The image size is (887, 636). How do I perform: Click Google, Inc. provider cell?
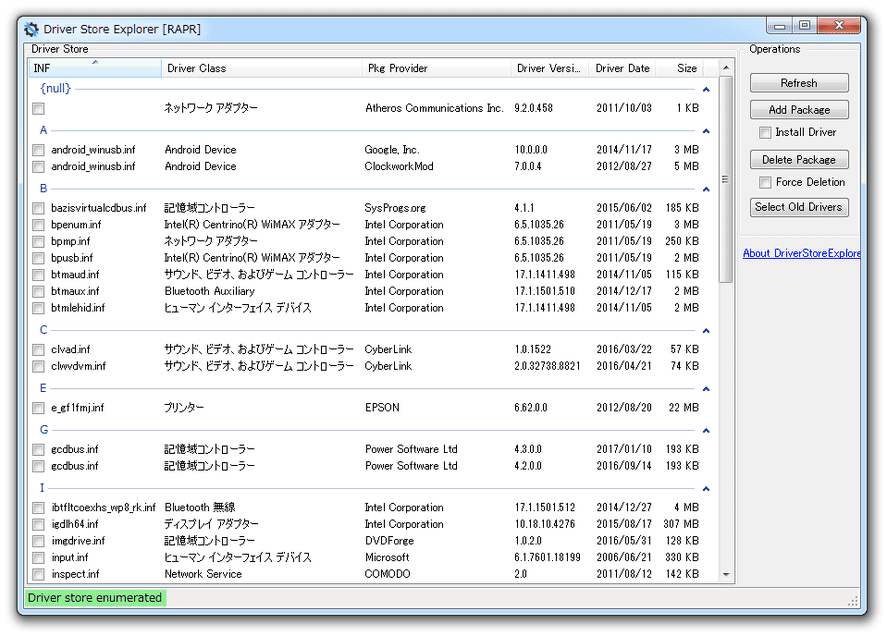[391, 150]
